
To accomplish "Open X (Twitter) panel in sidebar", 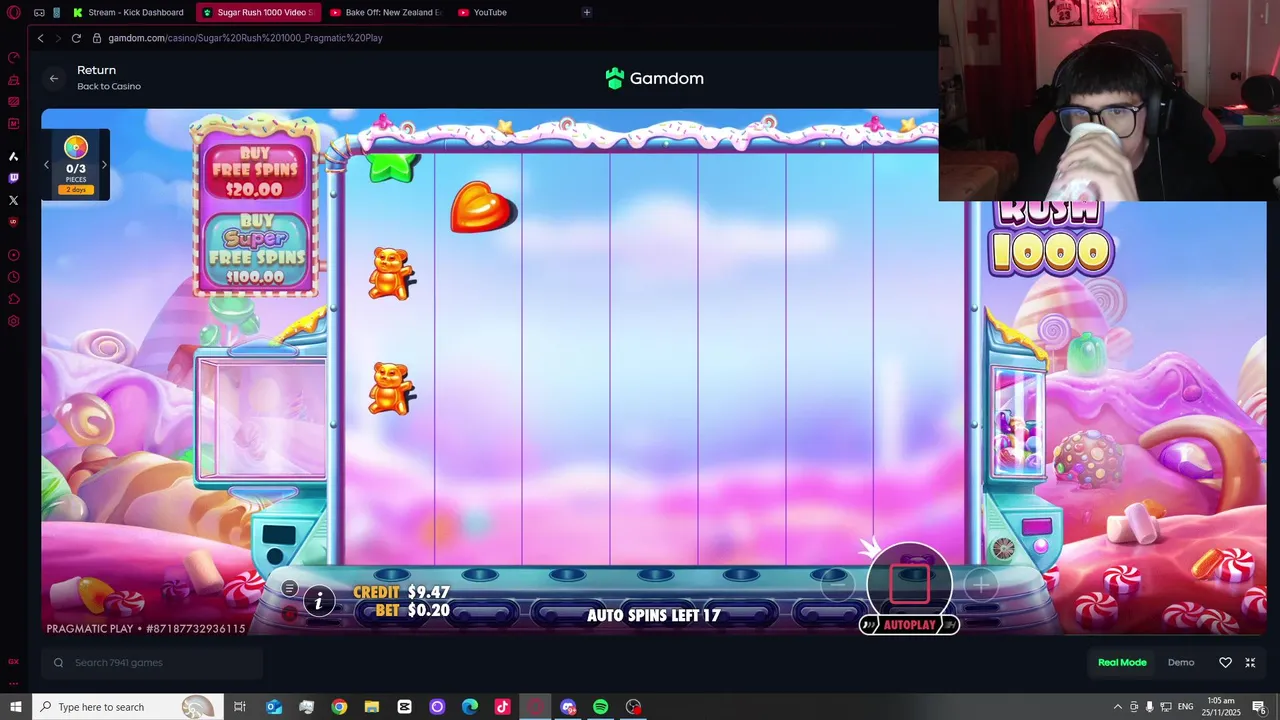I will [14, 200].
